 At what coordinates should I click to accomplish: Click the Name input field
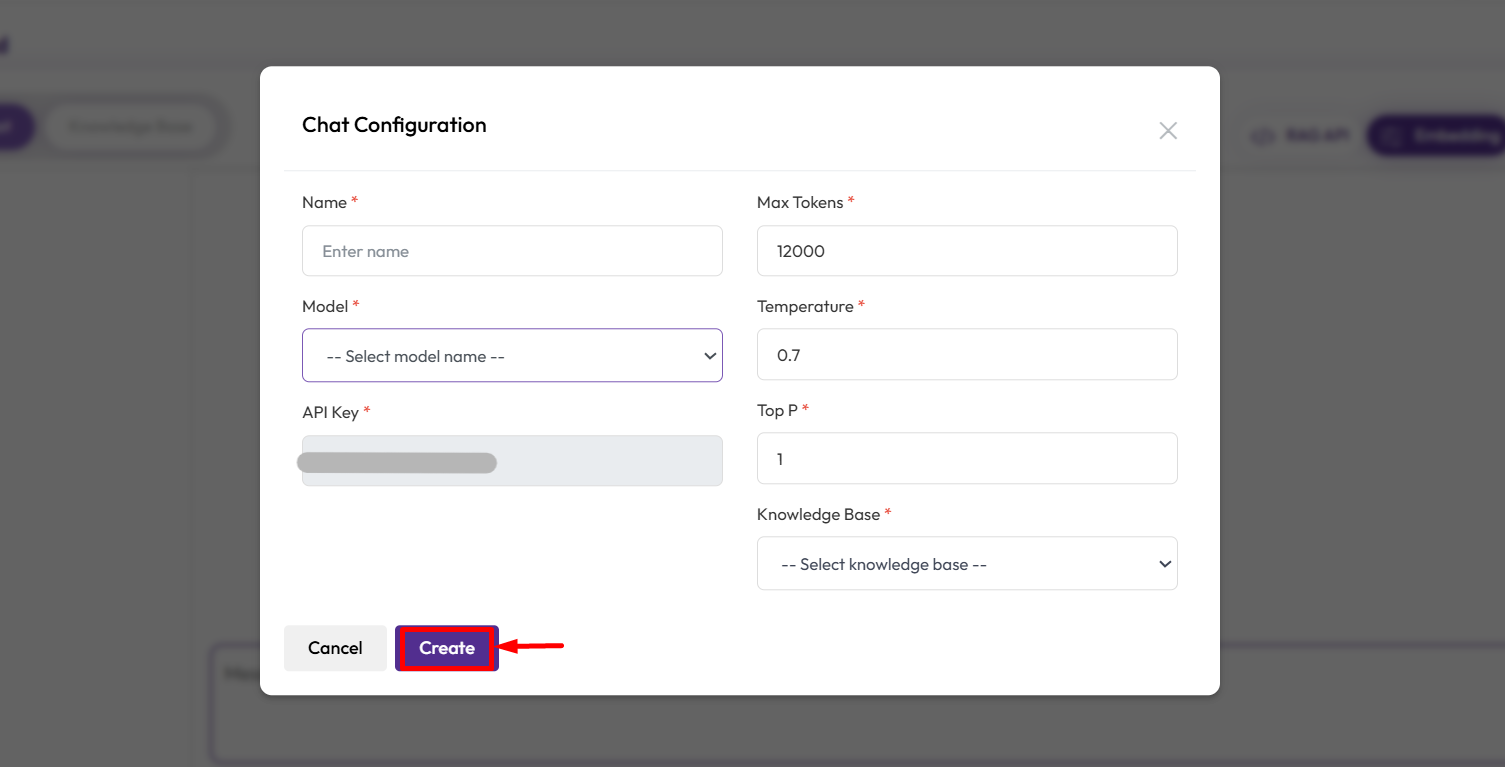512,251
